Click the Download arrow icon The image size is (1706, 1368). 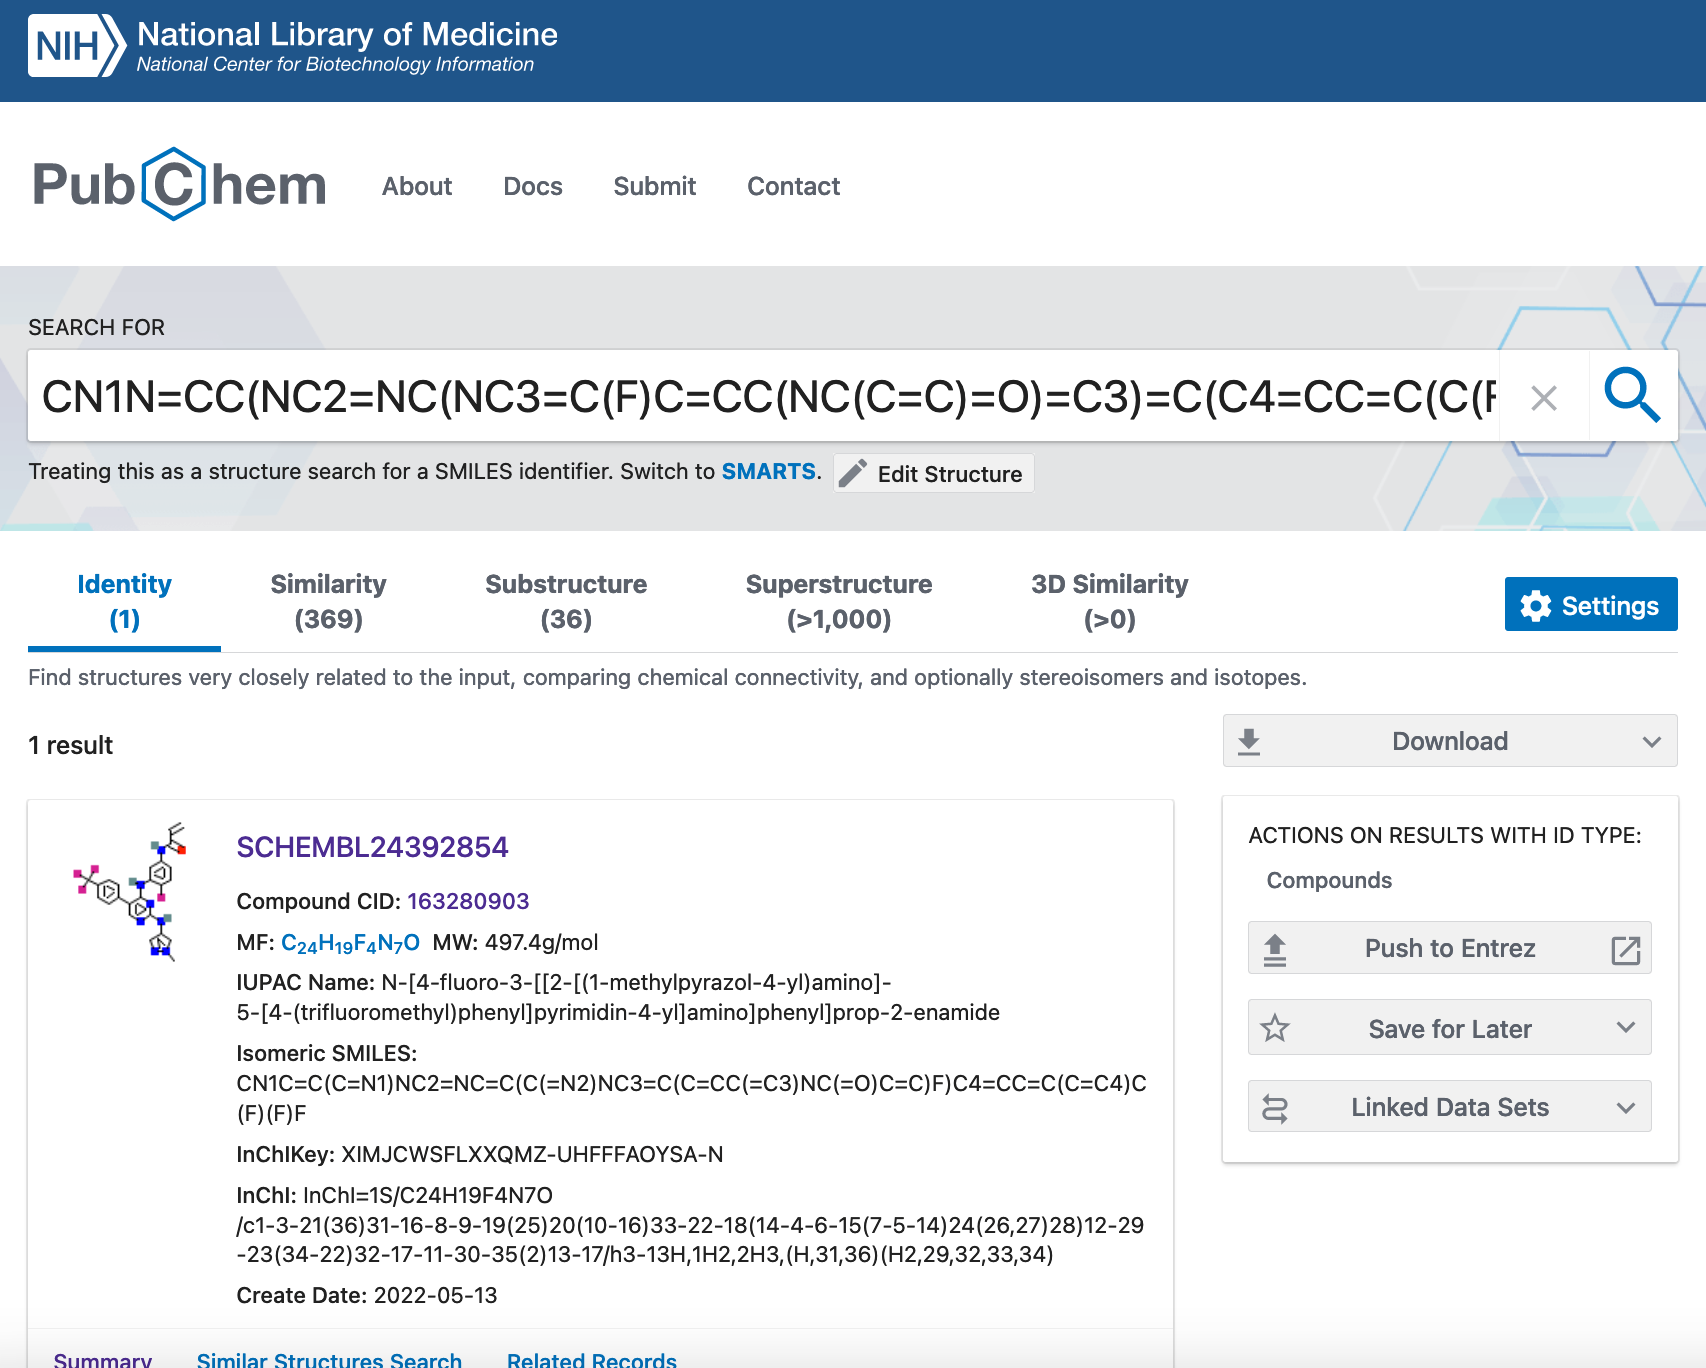pos(1249,741)
